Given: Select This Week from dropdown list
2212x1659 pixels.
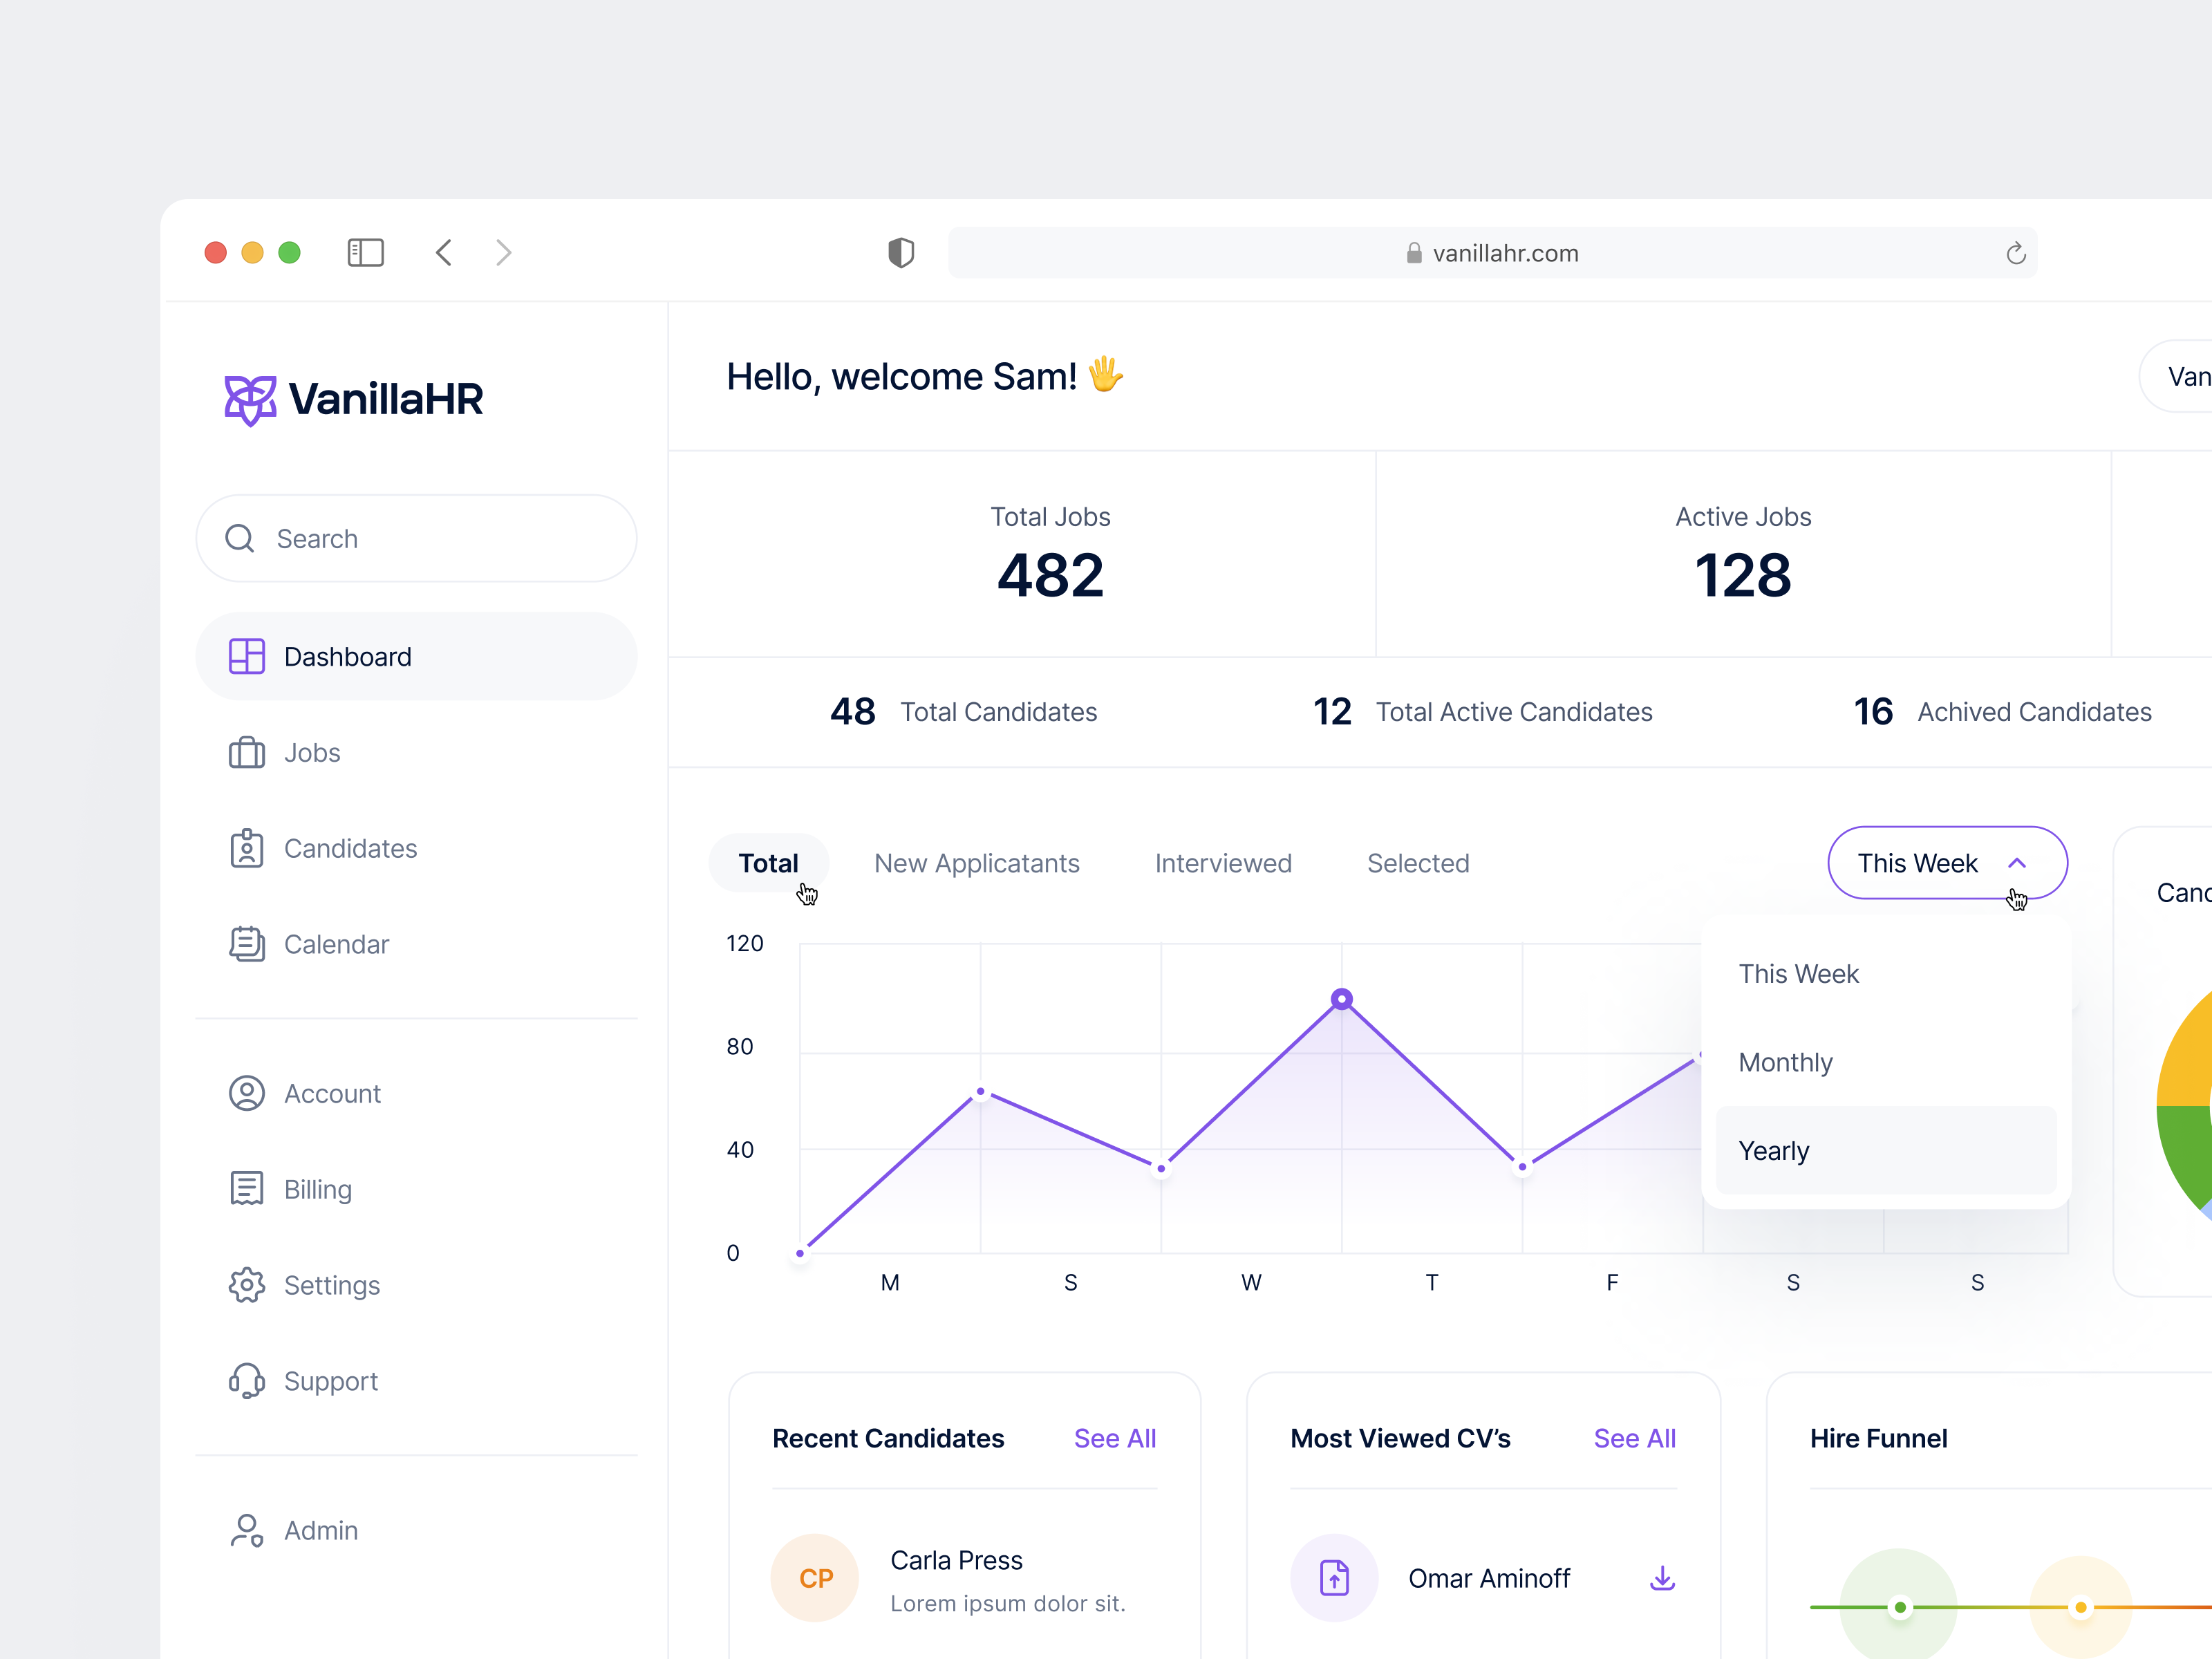Looking at the screenshot, I should coord(1886,974).
